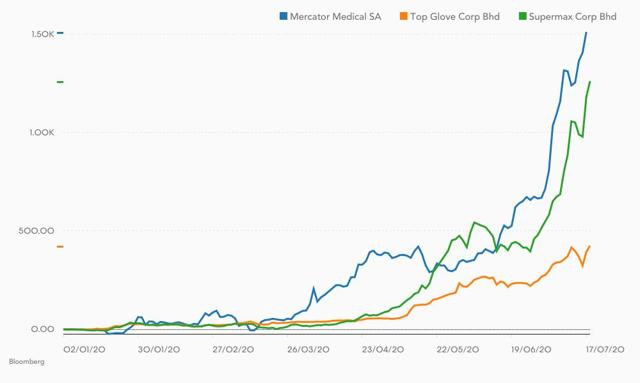
Task: Toggle Mercator Medical SA legend label
Action: tap(336, 17)
